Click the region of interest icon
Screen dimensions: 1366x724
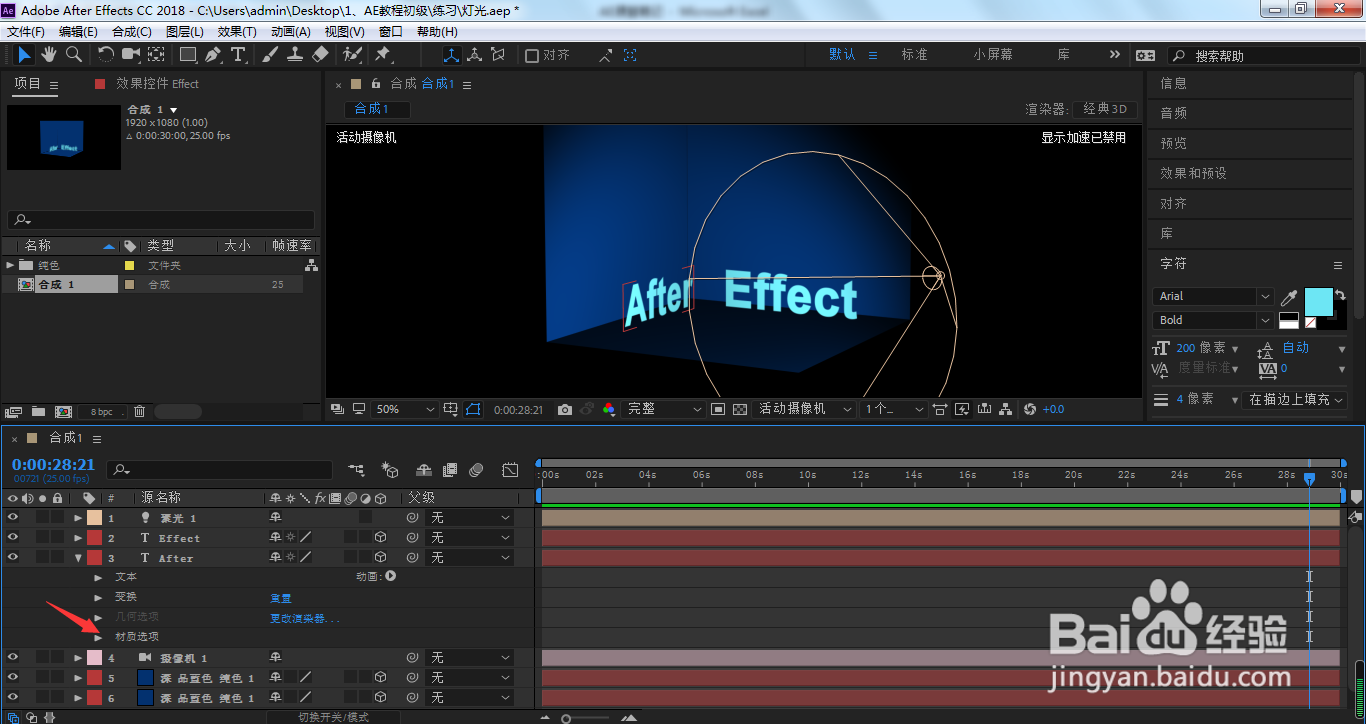coord(718,409)
